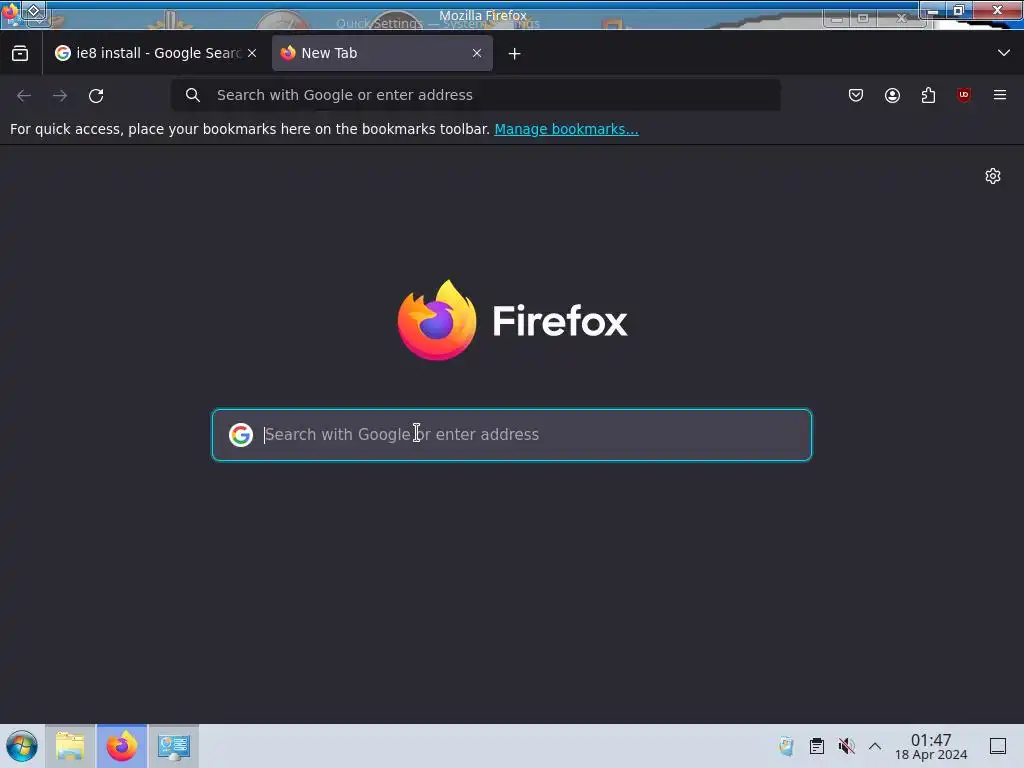
Task: Open the clock showing 01:47
Action: click(x=931, y=746)
